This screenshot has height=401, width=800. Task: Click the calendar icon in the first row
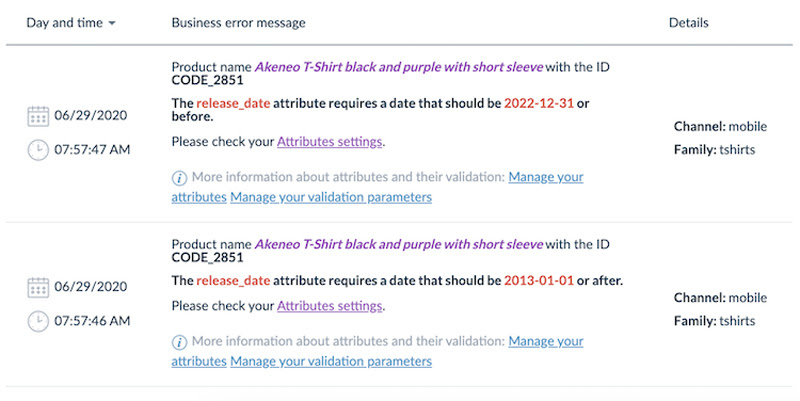click(x=38, y=117)
